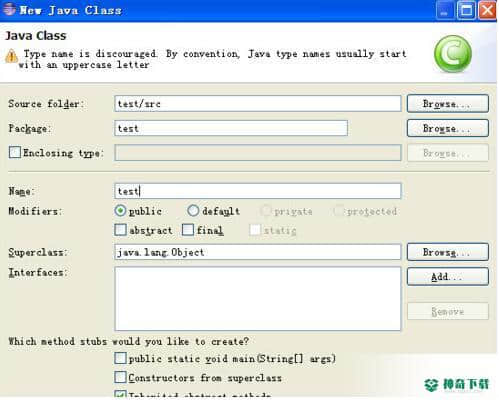
Task: Select the default modifier radio button
Action: pyautogui.click(x=193, y=211)
